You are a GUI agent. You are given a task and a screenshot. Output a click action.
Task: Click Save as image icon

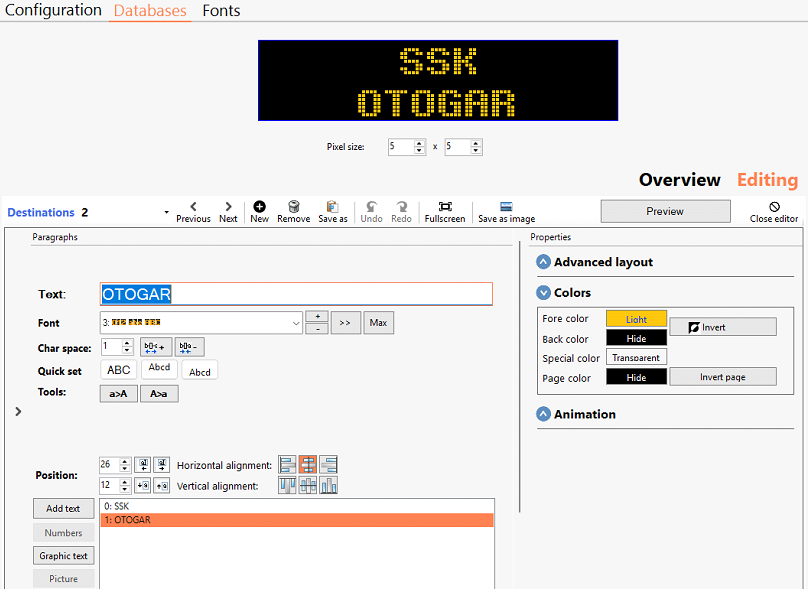click(506, 207)
